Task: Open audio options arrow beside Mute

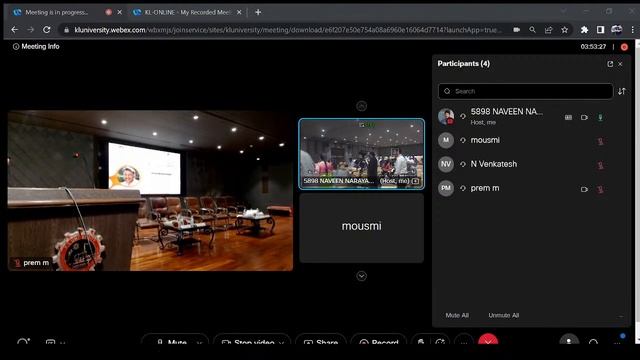Action: [200, 343]
